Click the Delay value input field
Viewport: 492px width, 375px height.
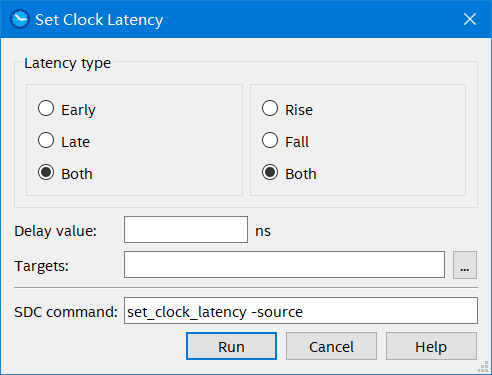[x=186, y=230]
